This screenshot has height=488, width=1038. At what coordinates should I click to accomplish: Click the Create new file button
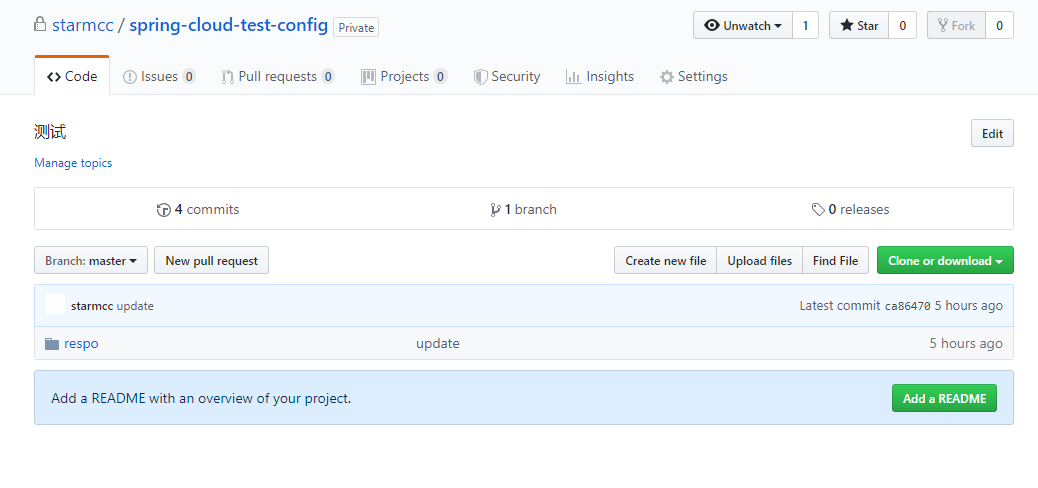pos(665,260)
